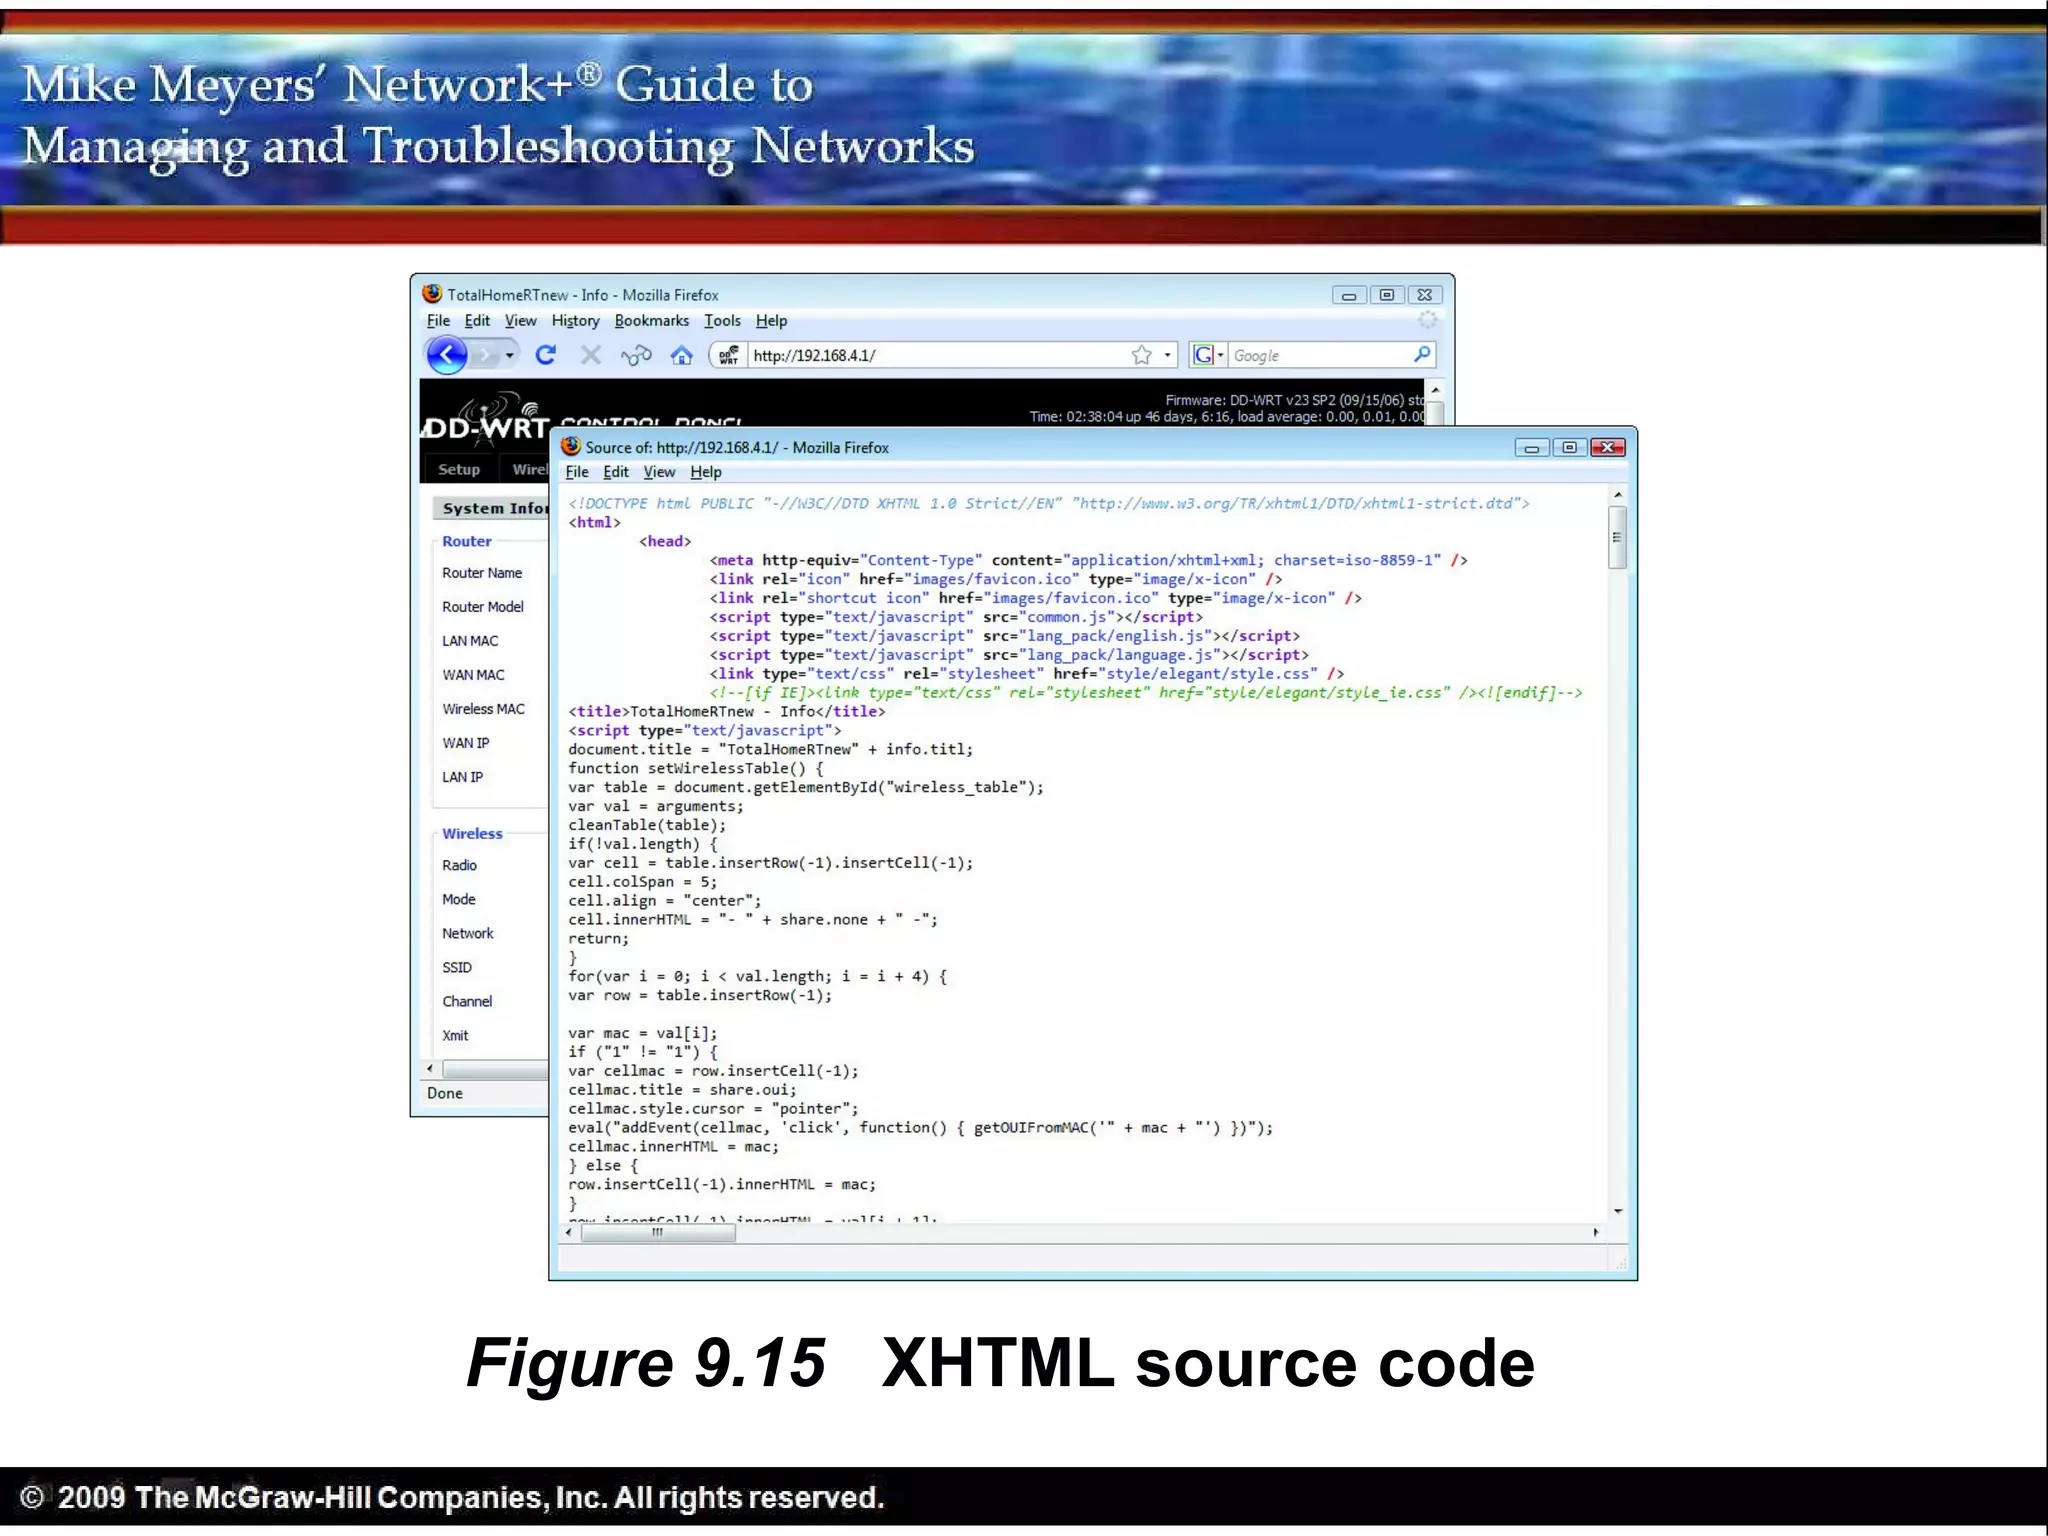2048x1536 pixels.
Task: Open Edit menu in TotalHomeRTnew window
Action: [x=477, y=321]
